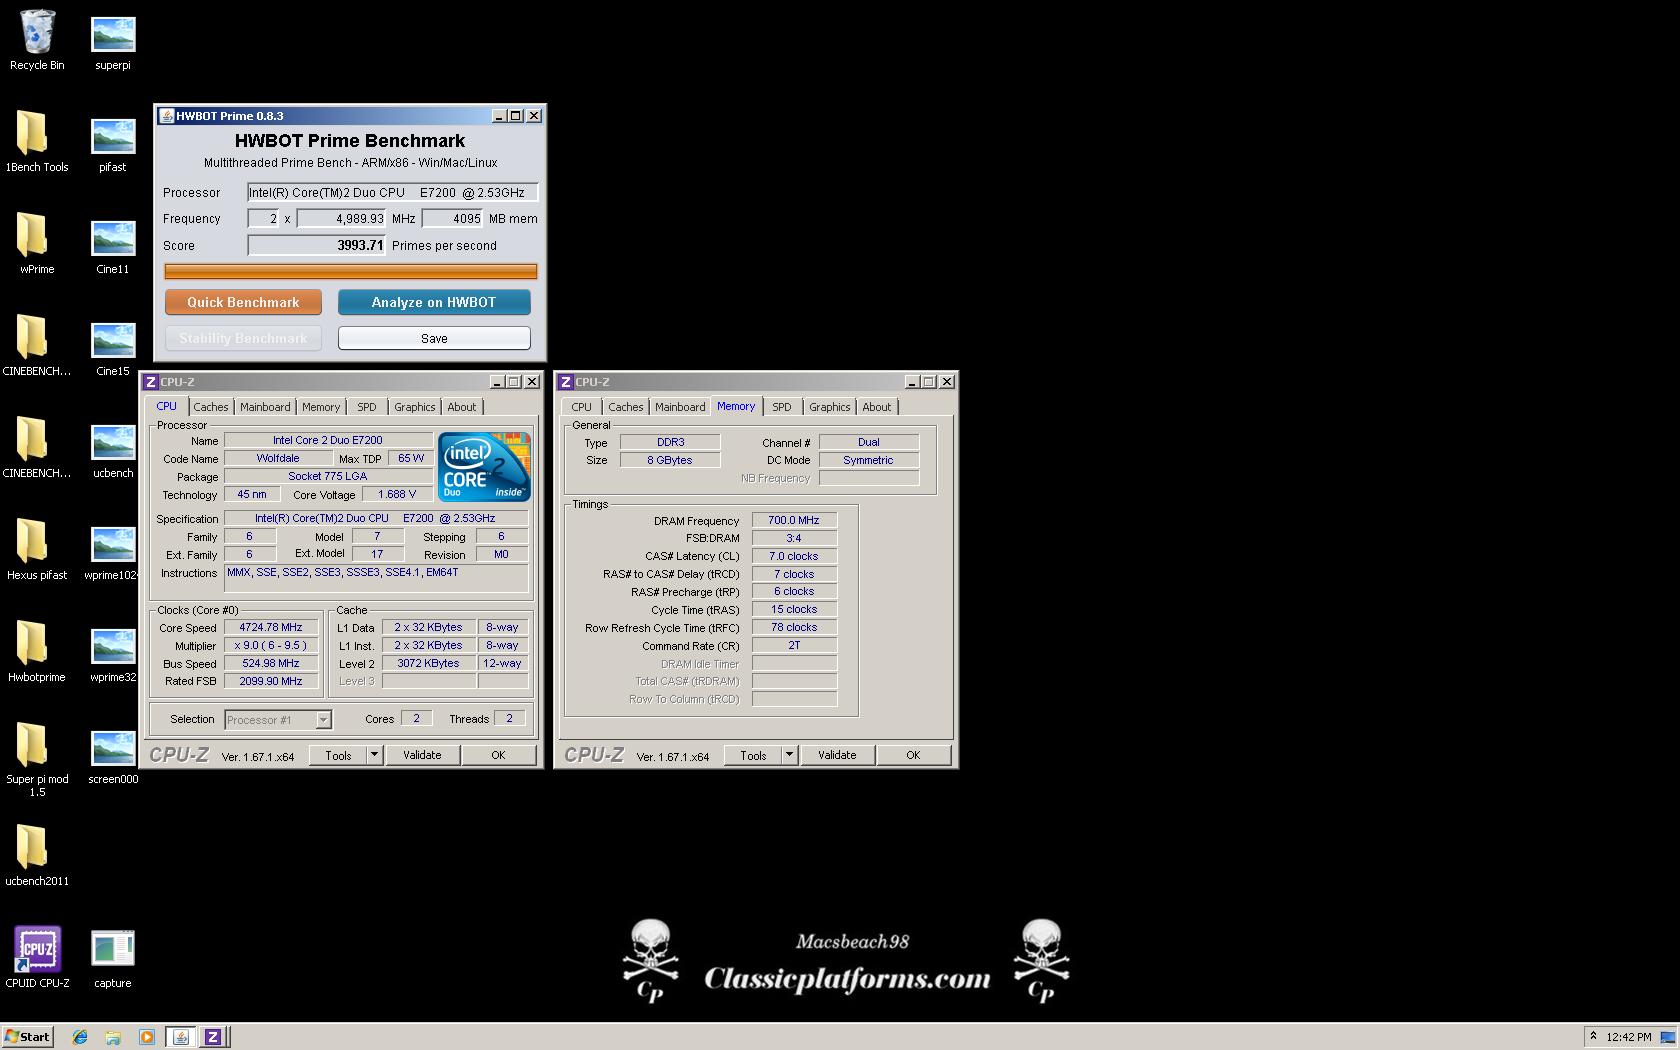Viewport: 1680px width, 1050px height.
Task: Launch Windows Media Player from the taskbar
Action: 147,1037
